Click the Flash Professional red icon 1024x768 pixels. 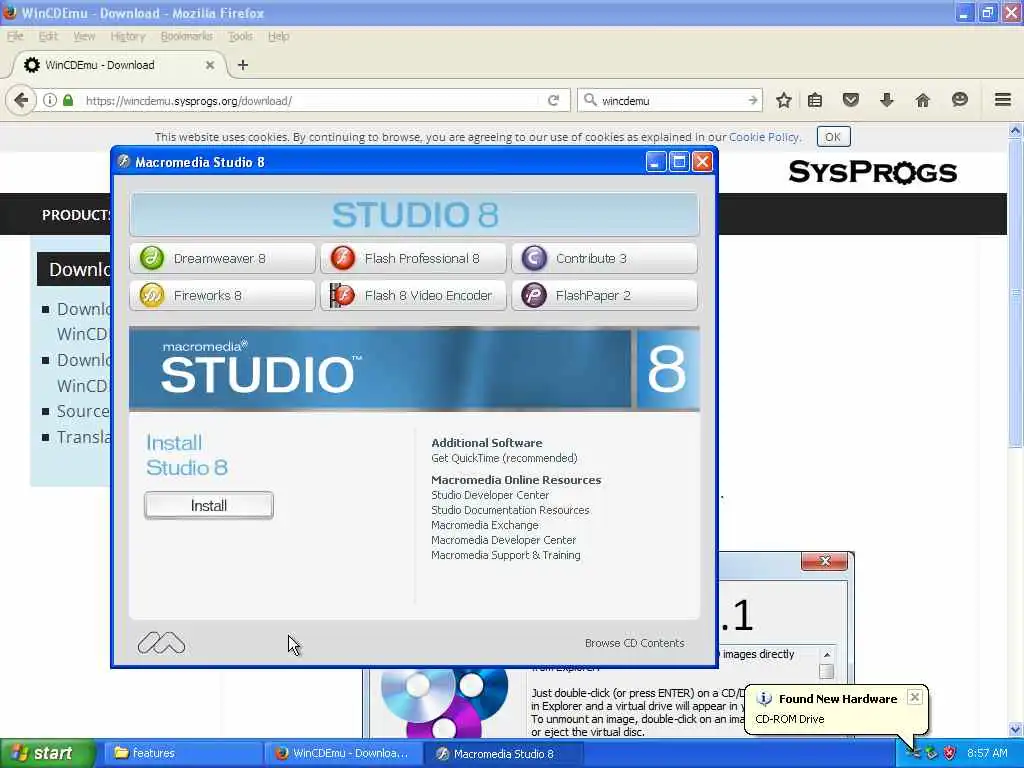[342, 258]
